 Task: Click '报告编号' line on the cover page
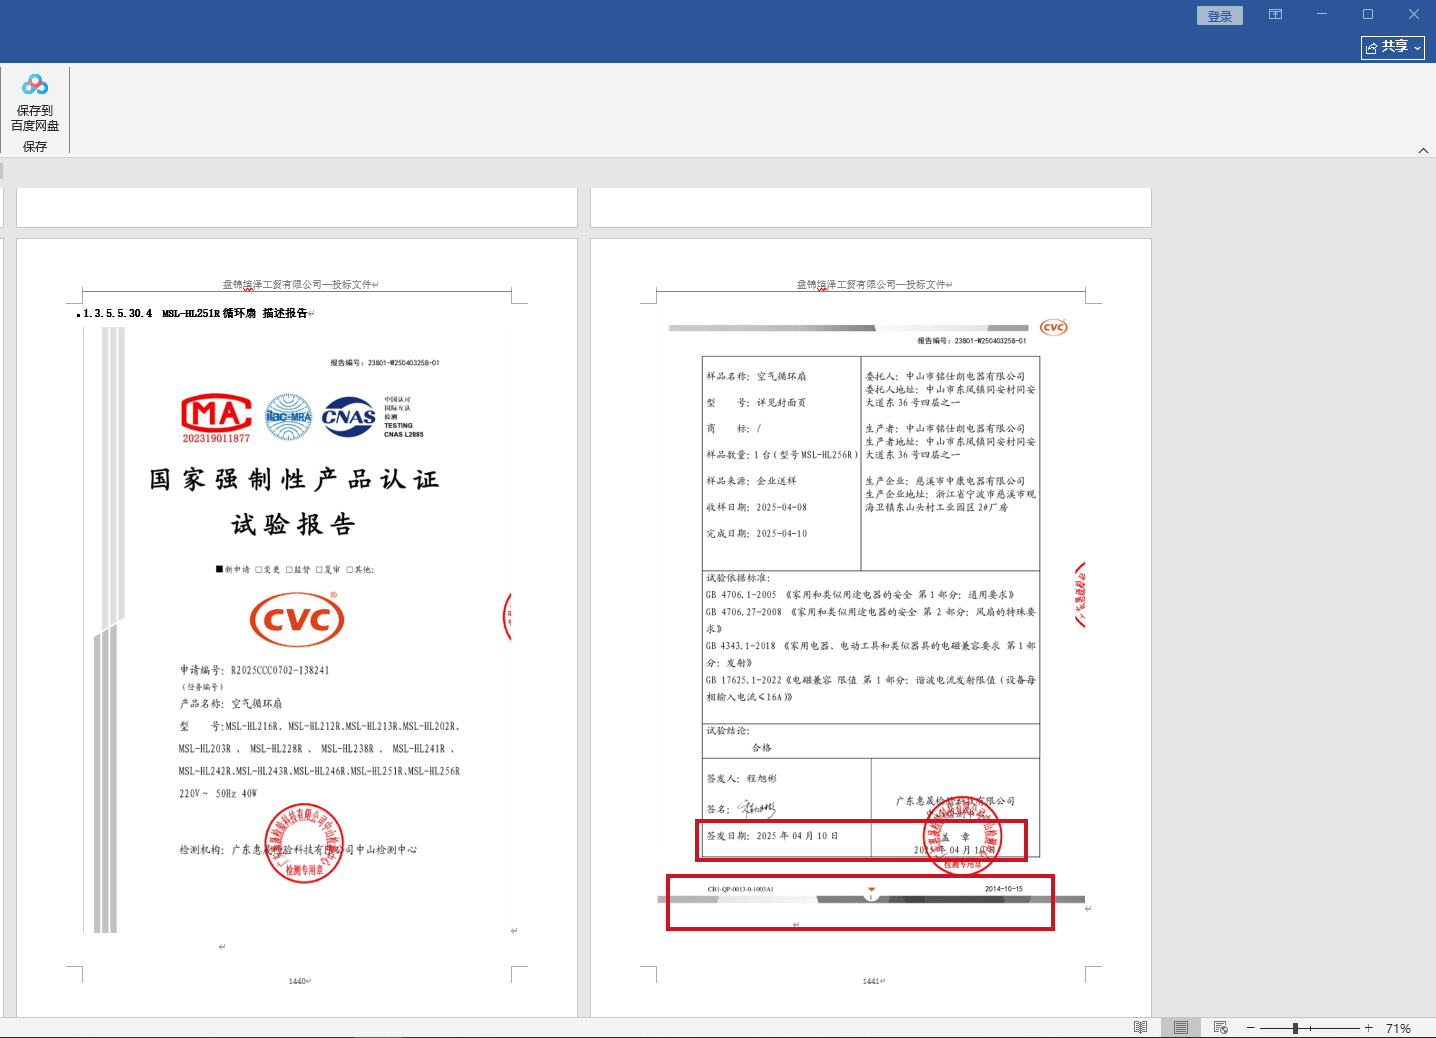(385, 363)
